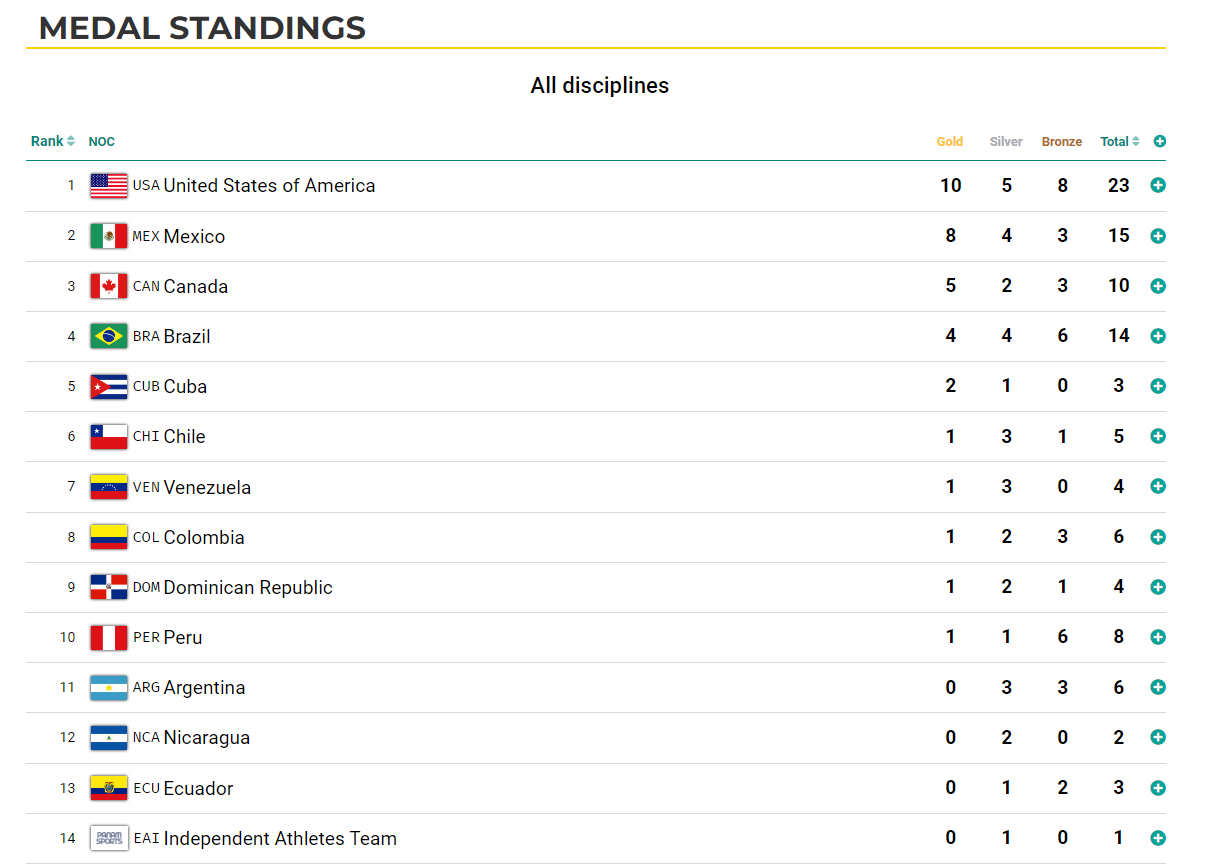Open the Argentina country link
The height and width of the screenshot is (864, 1218).
pos(204,688)
